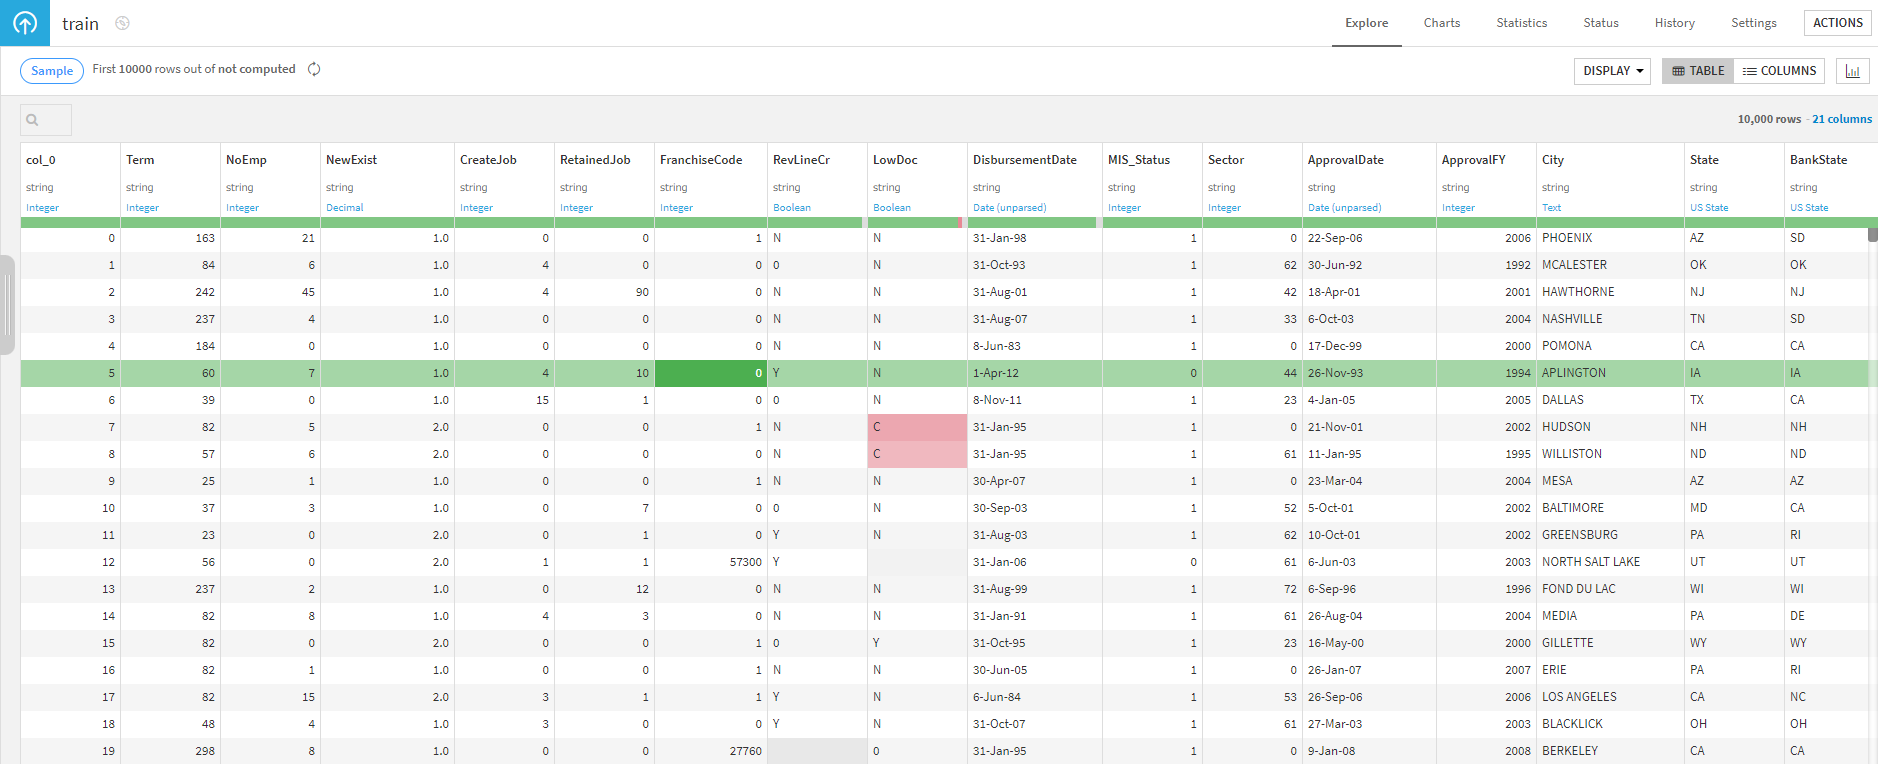Open the quick column stats chart icon
1878x764 pixels.
click(x=1853, y=71)
